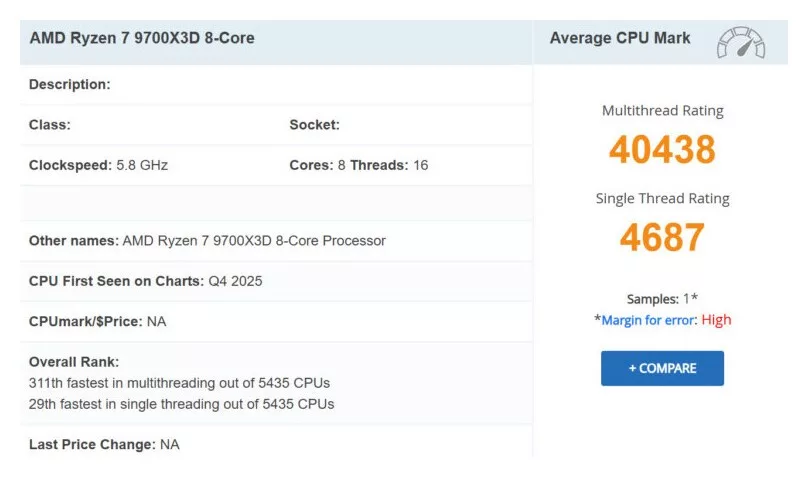Click the speedometer gauge icon

[741, 43]
